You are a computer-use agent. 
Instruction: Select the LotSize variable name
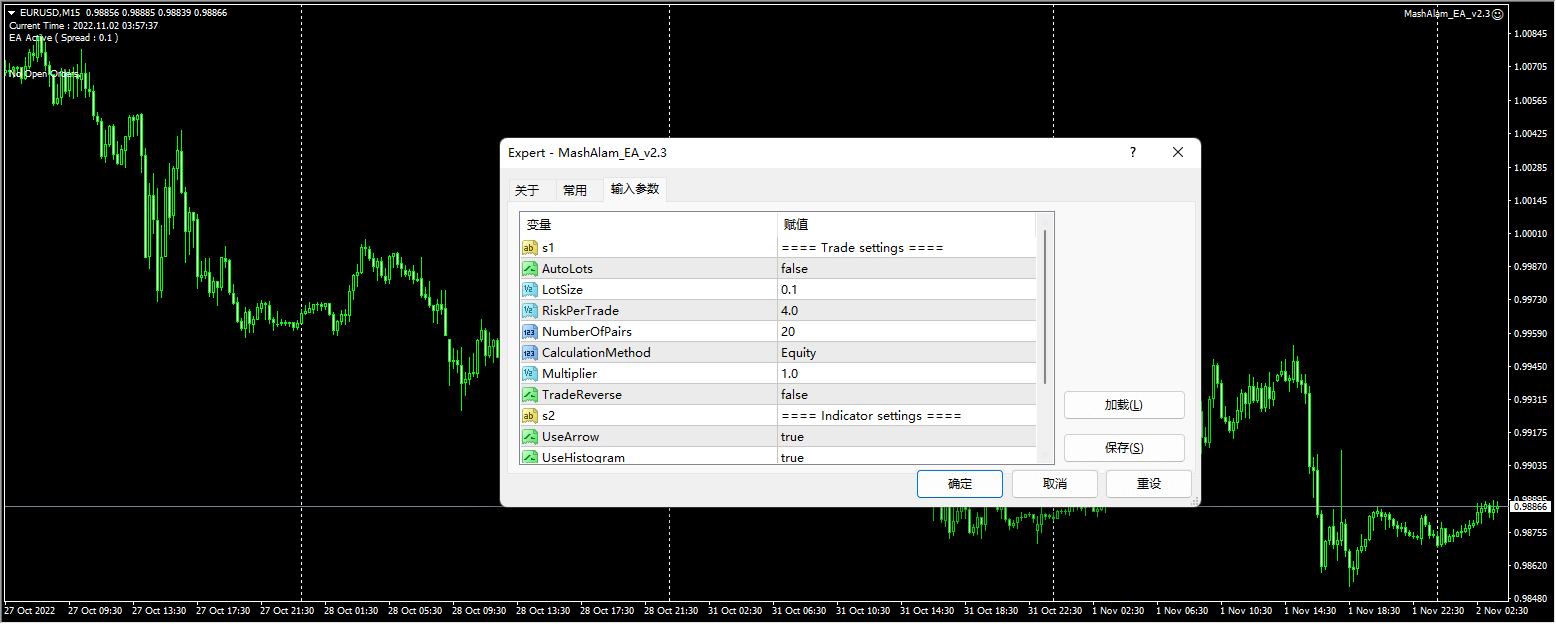(562, 290)
